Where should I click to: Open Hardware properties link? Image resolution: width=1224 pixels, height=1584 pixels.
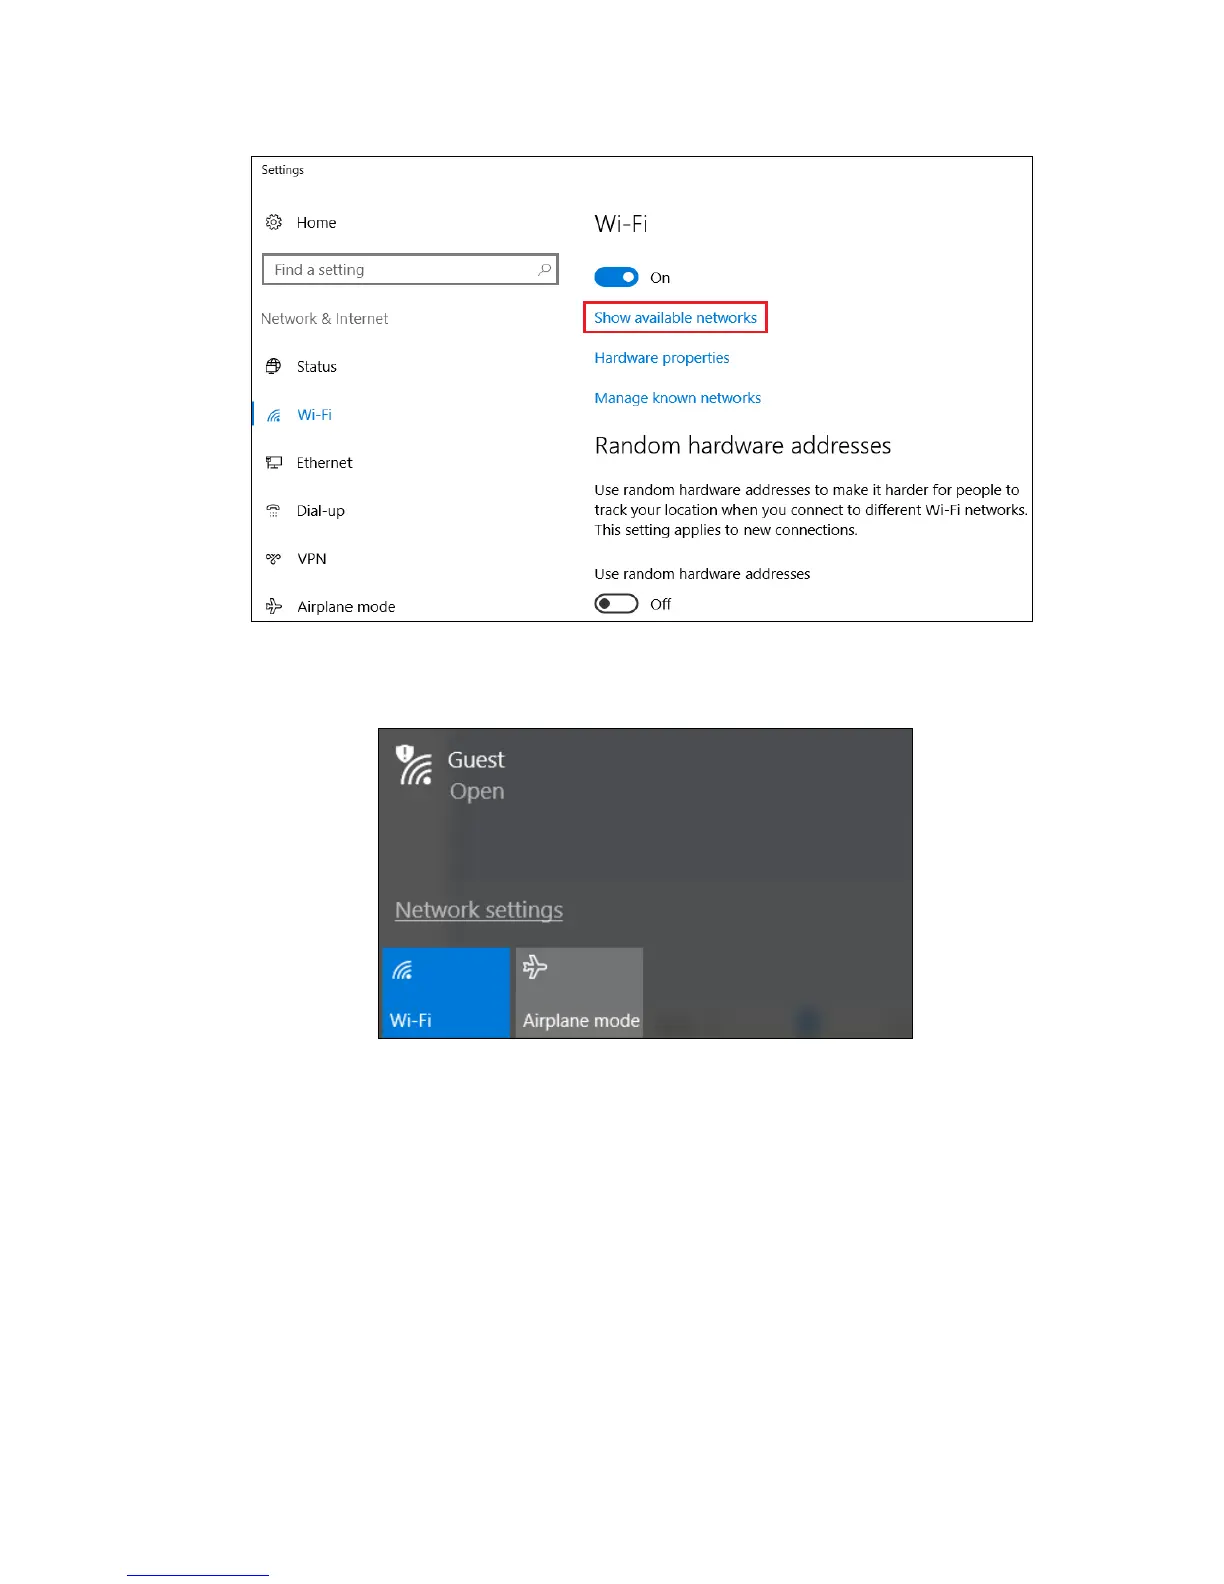(x=662, y=358)
